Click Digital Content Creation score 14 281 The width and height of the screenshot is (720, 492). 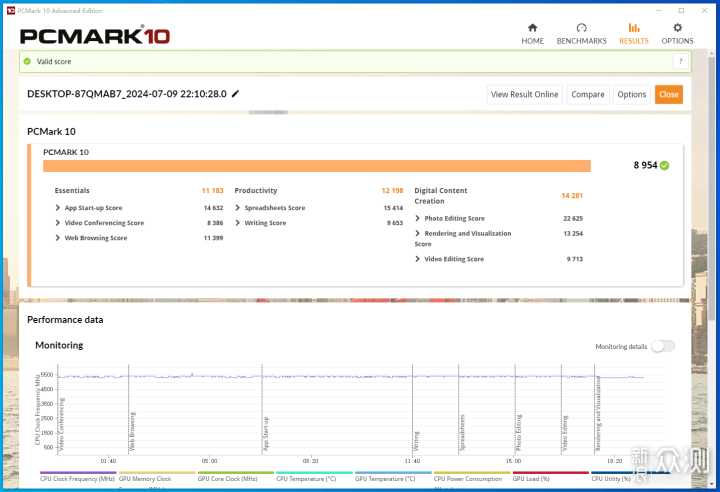pos(572,195)
